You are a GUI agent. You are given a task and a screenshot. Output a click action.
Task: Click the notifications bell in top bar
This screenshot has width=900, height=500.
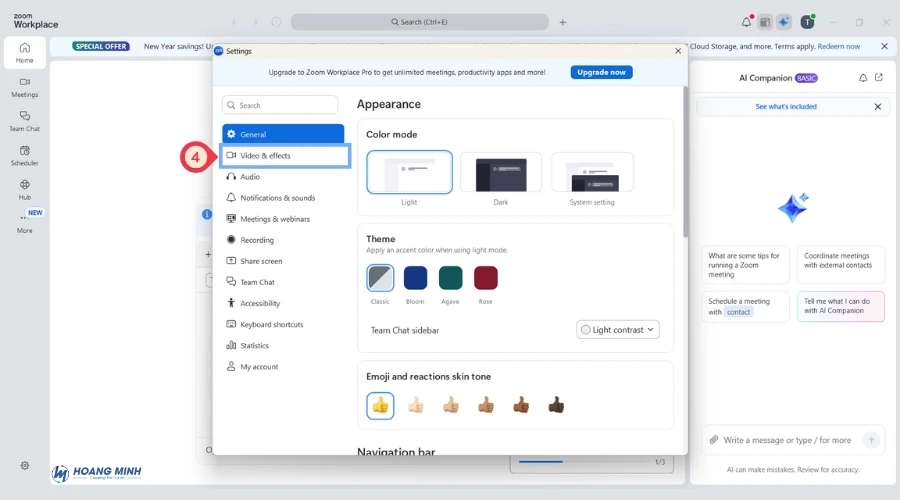tap(746, 21)
